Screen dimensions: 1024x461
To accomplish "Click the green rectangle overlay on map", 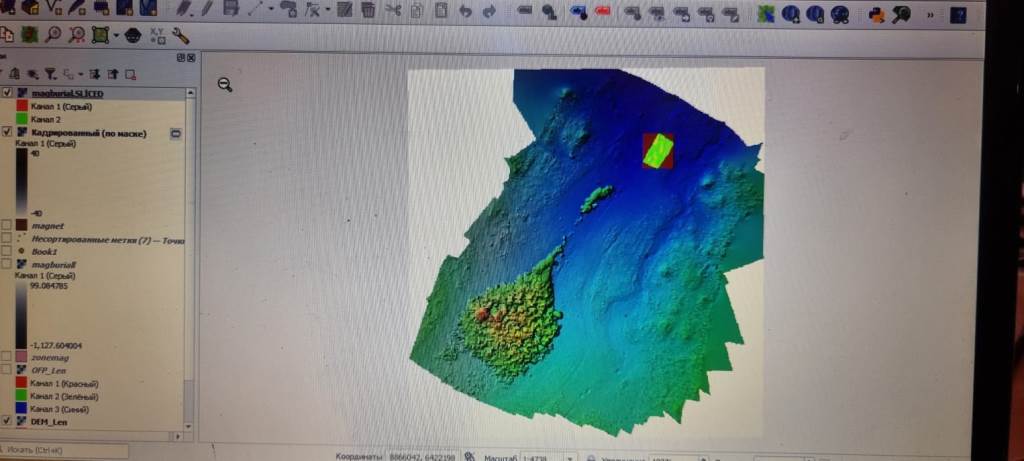I will pyautogui.click(x=658, y=150).
